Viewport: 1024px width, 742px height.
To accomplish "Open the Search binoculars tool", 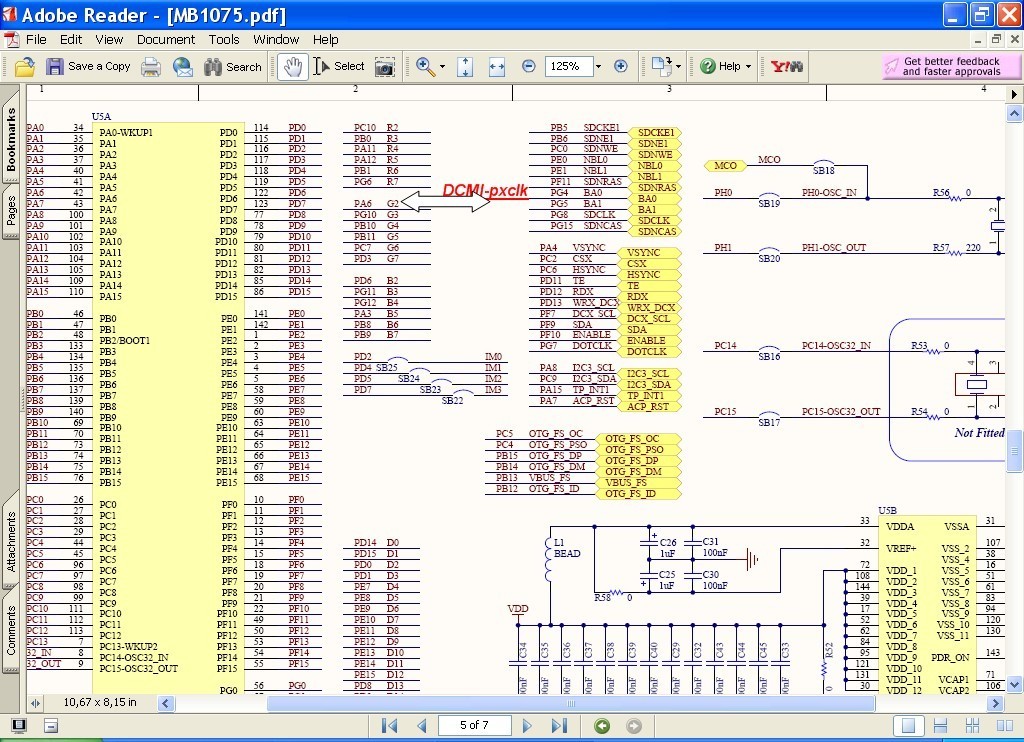I will coord(232,67).
